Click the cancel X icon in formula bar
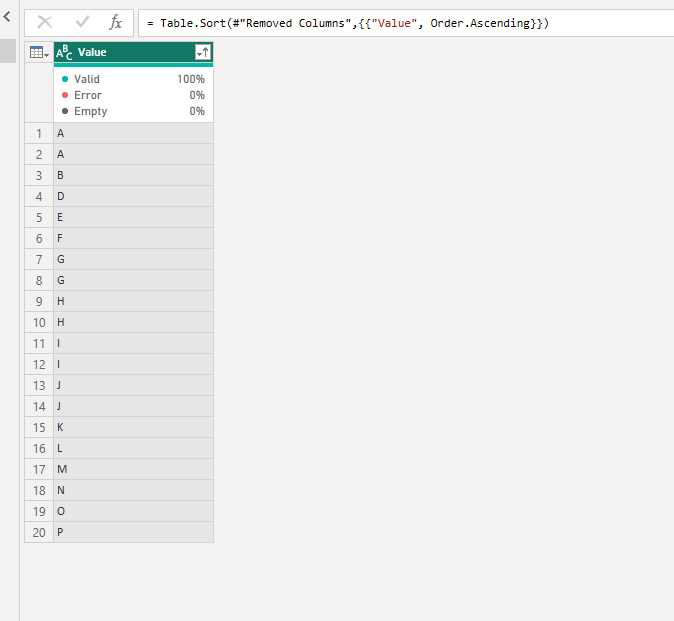Image resolution: width=674 pixels, height=621 pixels. pyautogui.click(x=45, y=22)
